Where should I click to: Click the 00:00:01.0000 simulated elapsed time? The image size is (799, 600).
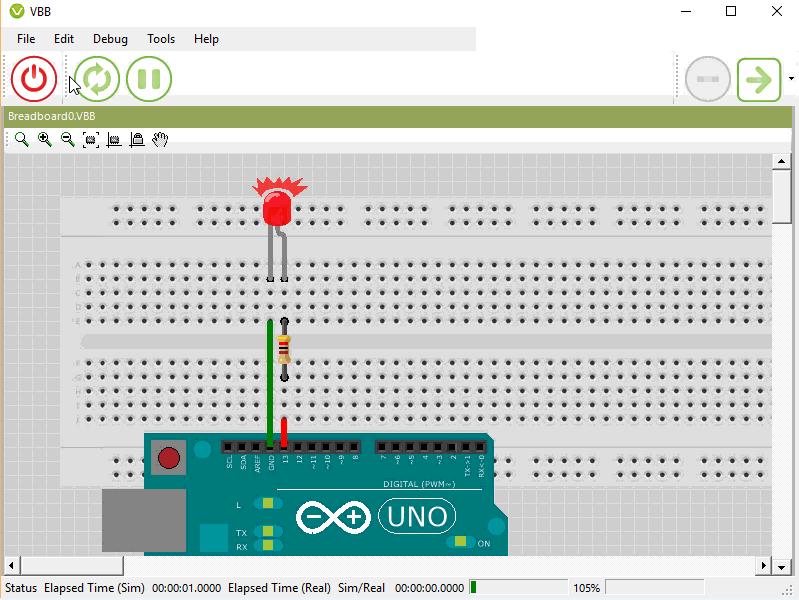[x=187, y=588]
